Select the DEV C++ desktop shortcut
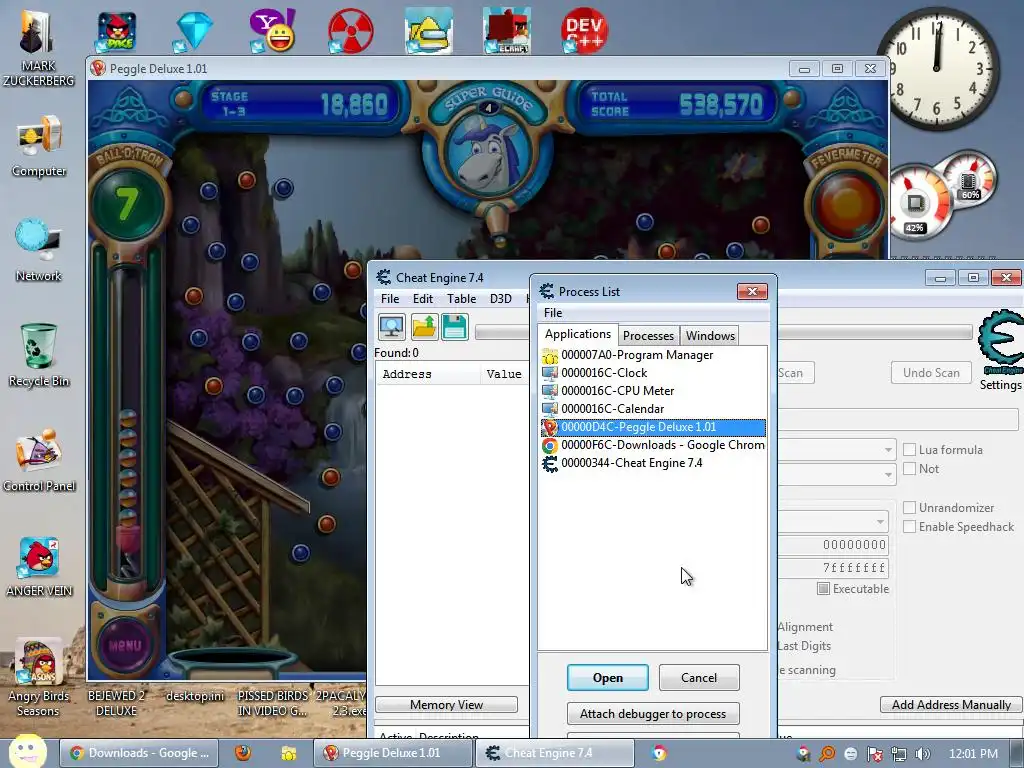The image size is (1024, 768). pos(584,31)
